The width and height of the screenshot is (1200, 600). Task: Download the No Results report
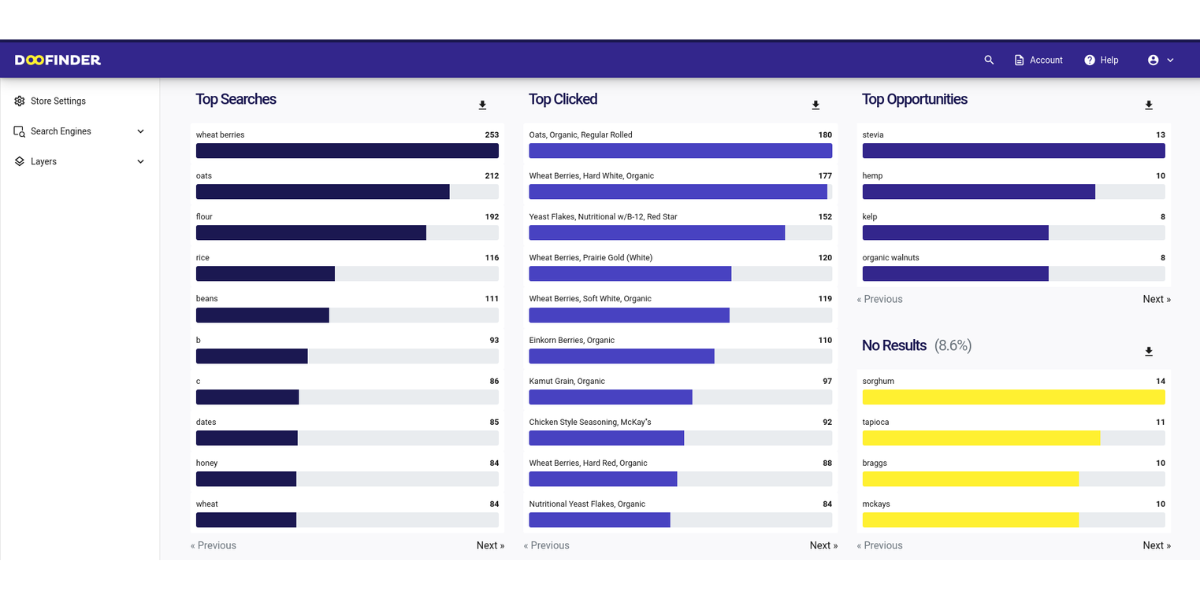tap(1148, 350)
